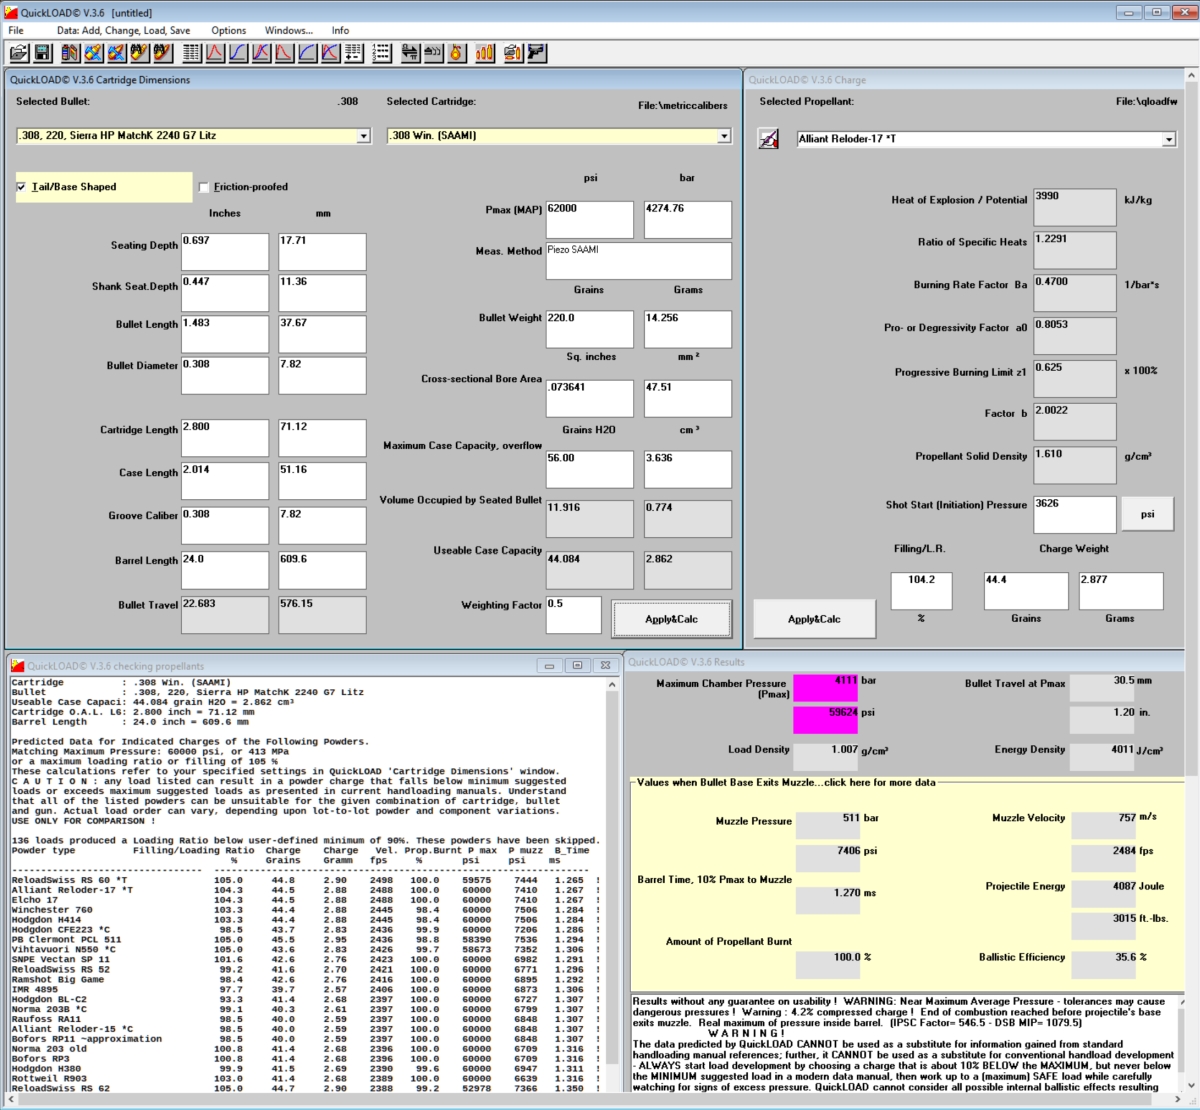The height and width of the screenshot is (1110, 1200).
Task: Click the Maximum Case Capacity grains H2O field
Action: (x=590, y=469)
